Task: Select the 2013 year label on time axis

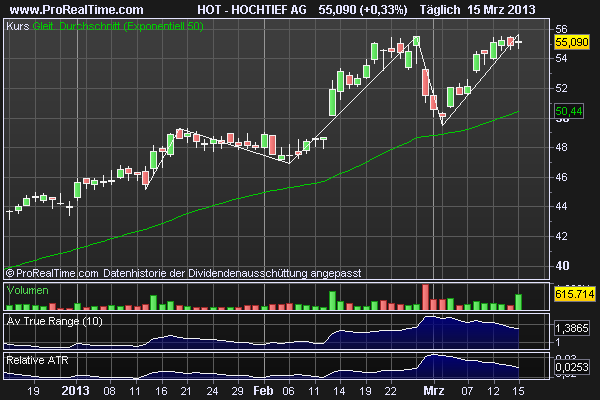Action: click(75, 391)
